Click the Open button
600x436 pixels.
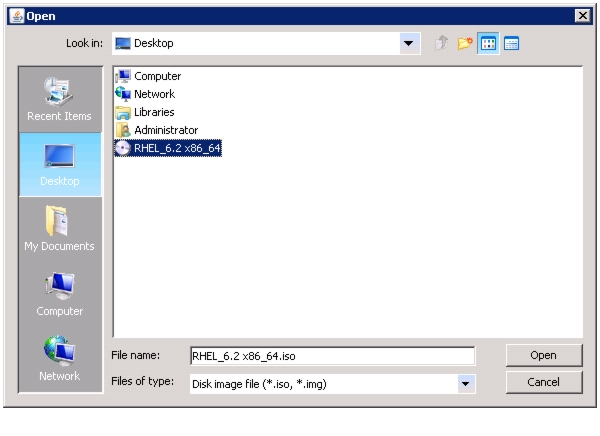pos(544,355)
